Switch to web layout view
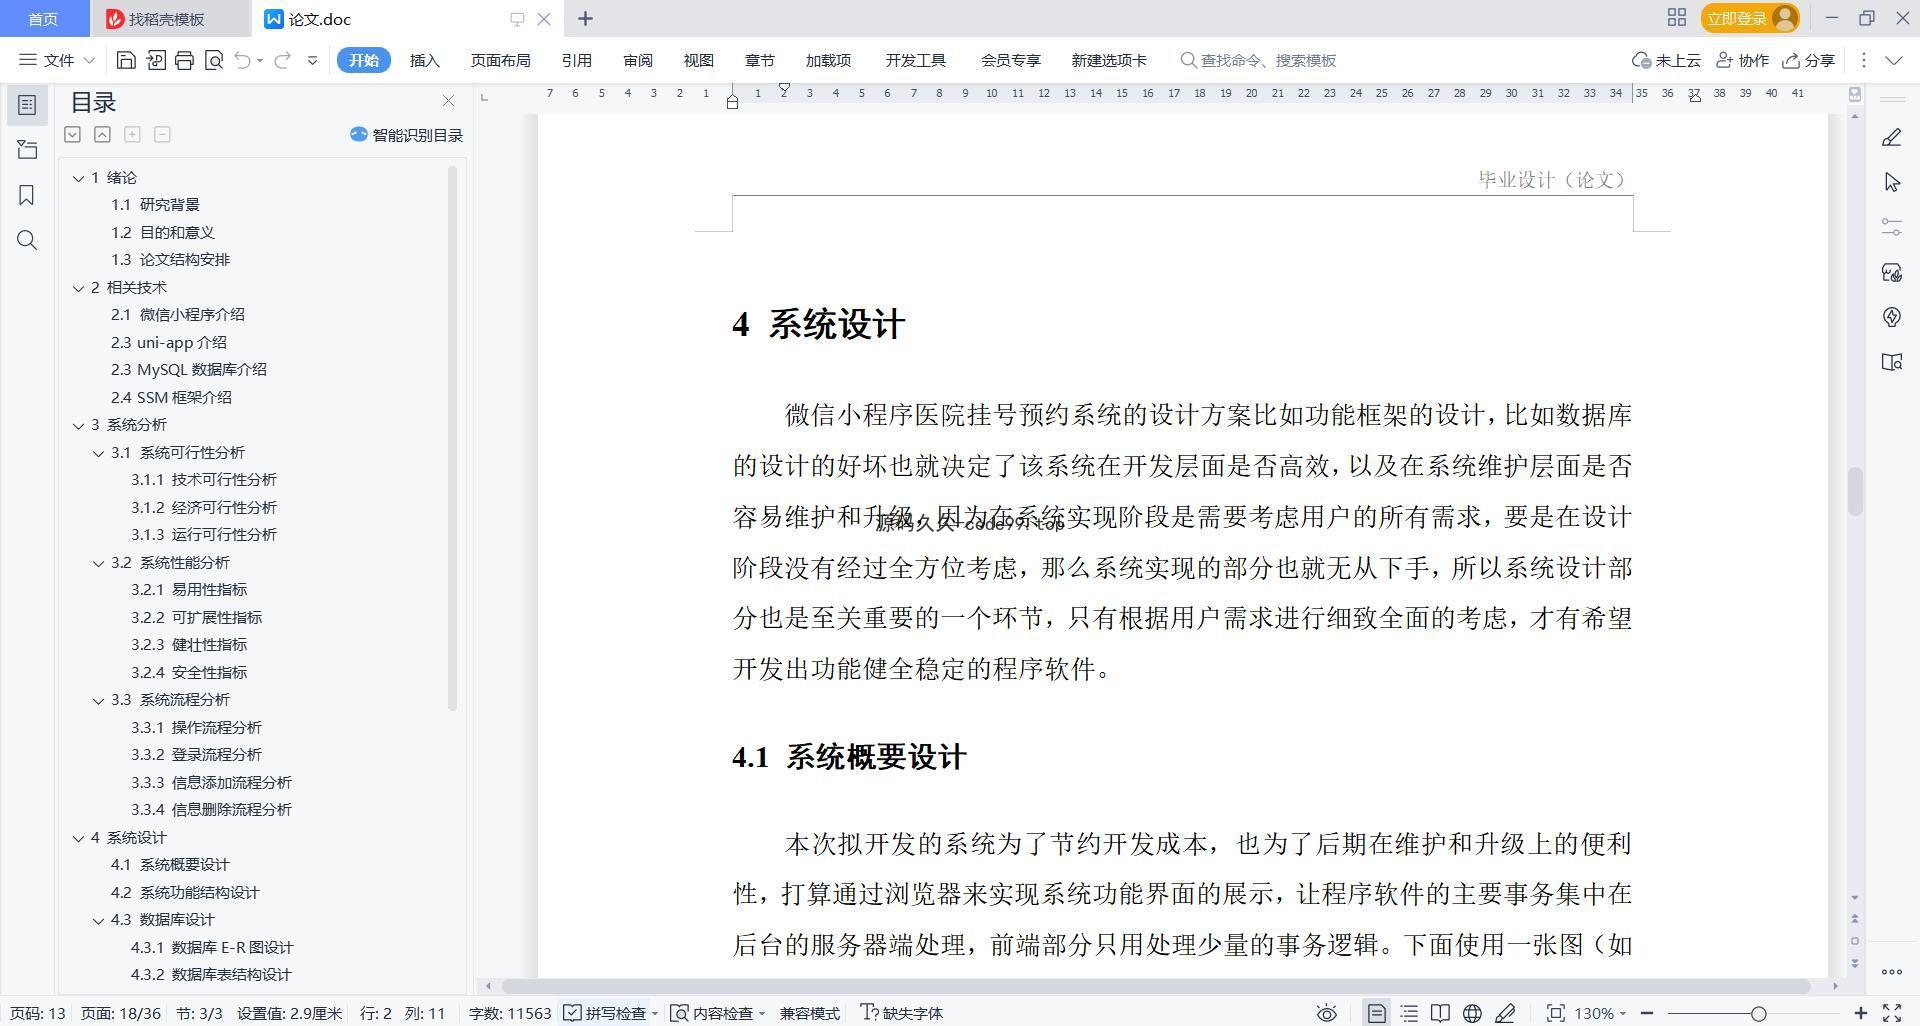 coord(1472,1013)
